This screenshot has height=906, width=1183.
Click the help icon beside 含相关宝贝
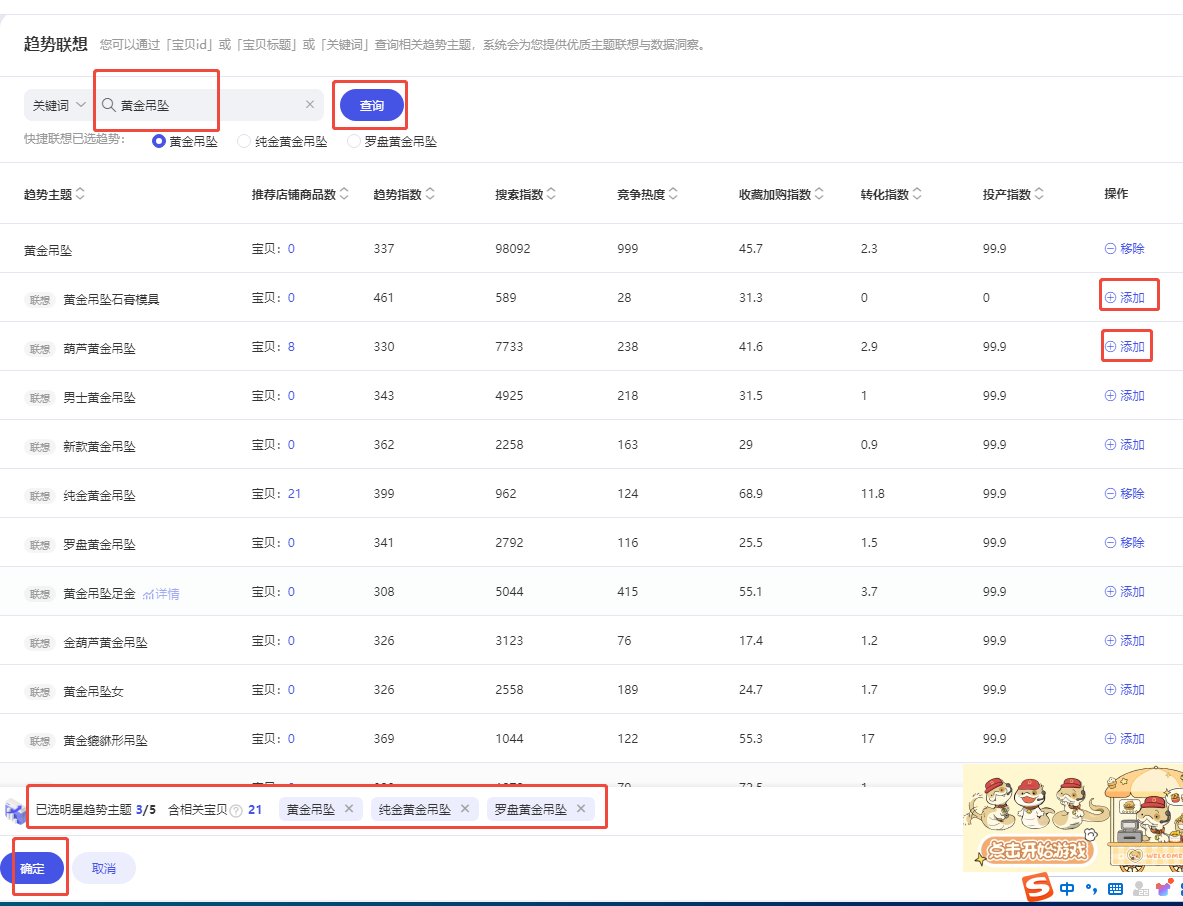point(236,810)
